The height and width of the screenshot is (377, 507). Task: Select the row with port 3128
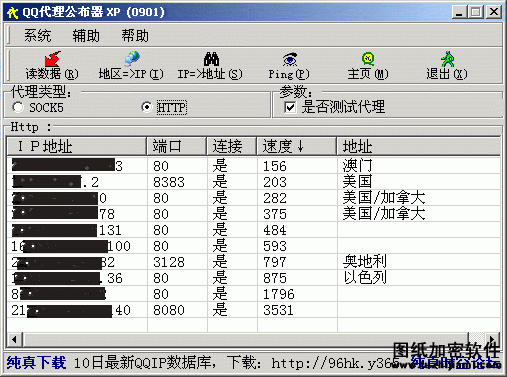click(253, 262)
